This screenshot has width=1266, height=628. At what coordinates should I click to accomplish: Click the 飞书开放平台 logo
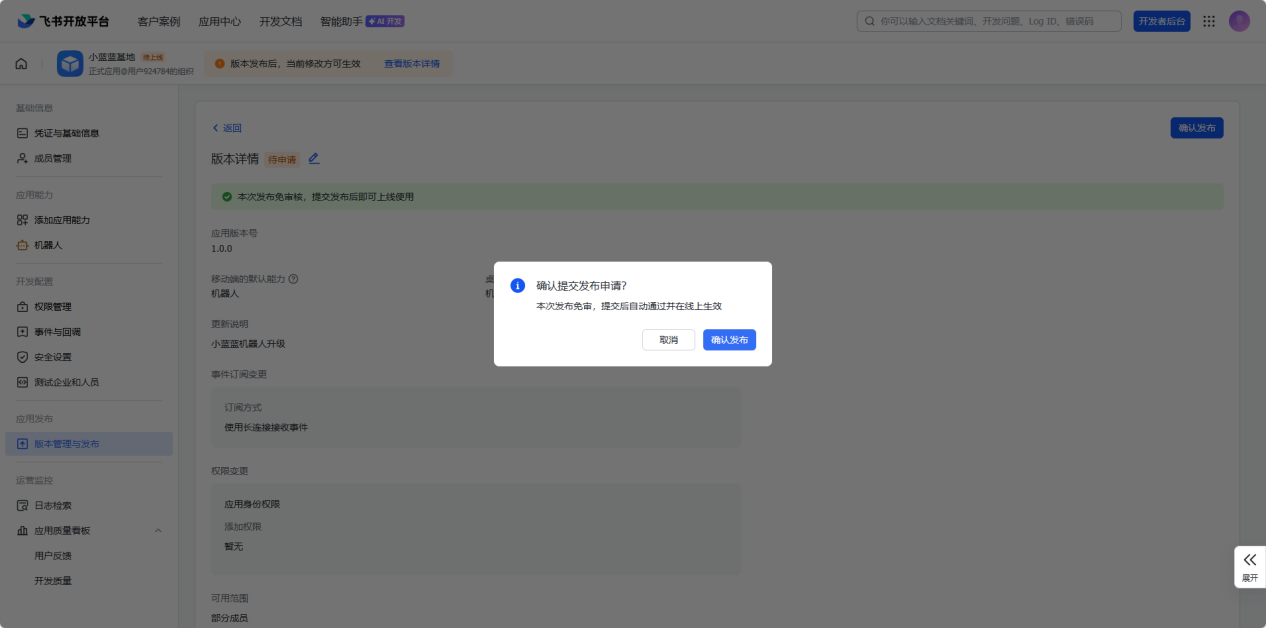pos(63,21)
